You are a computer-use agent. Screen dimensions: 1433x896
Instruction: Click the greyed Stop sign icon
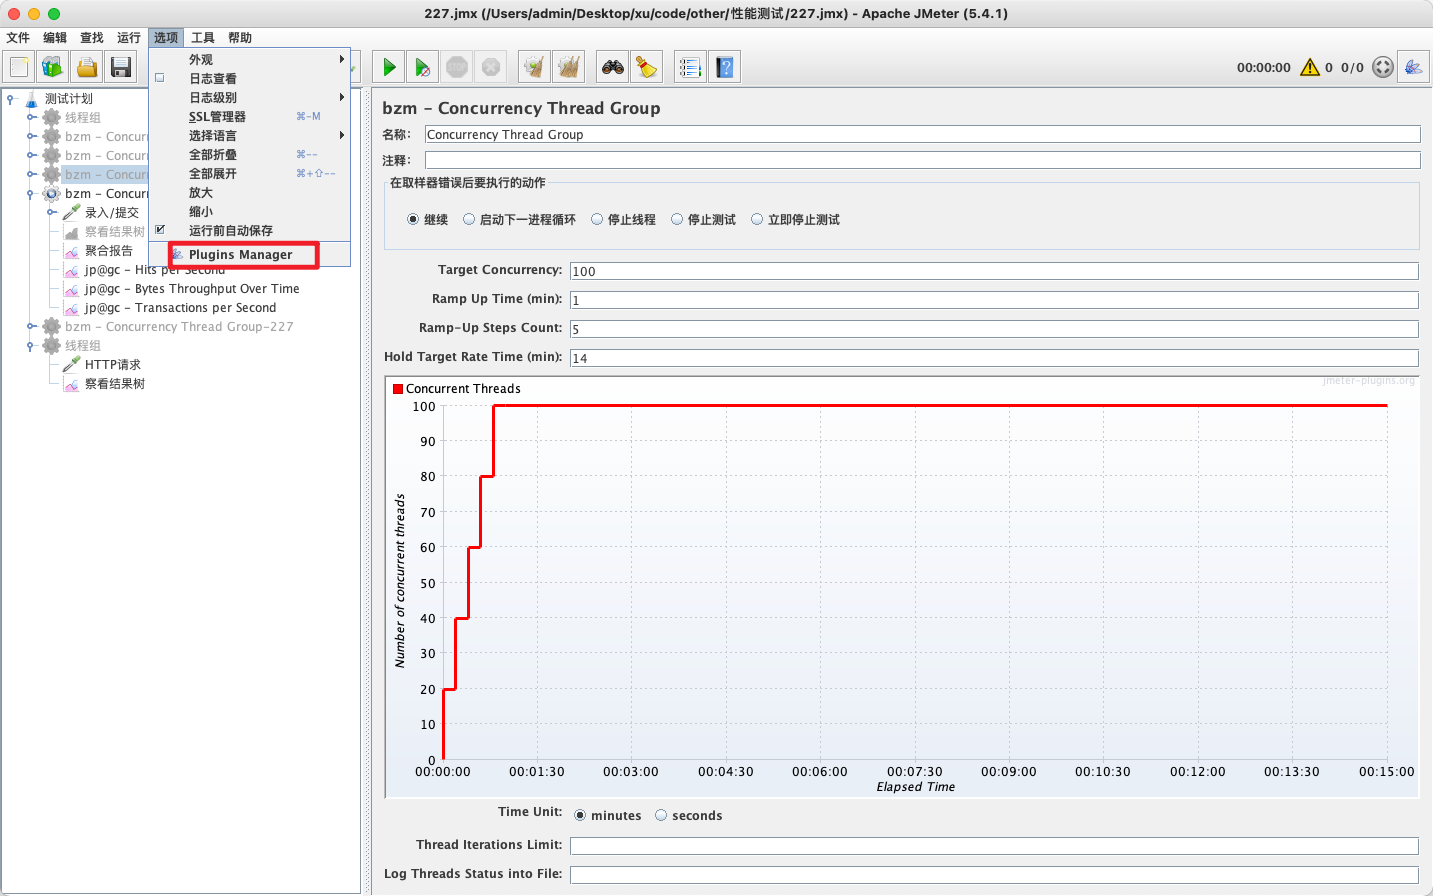point(457,67)
